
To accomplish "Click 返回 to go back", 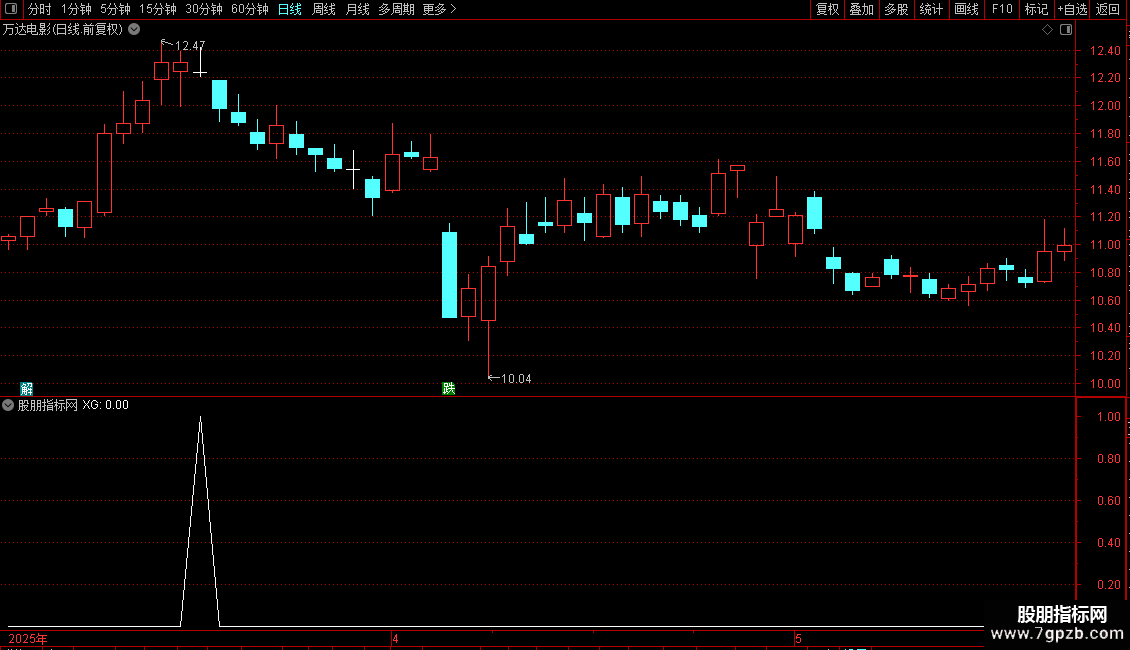I will 1107,9.
